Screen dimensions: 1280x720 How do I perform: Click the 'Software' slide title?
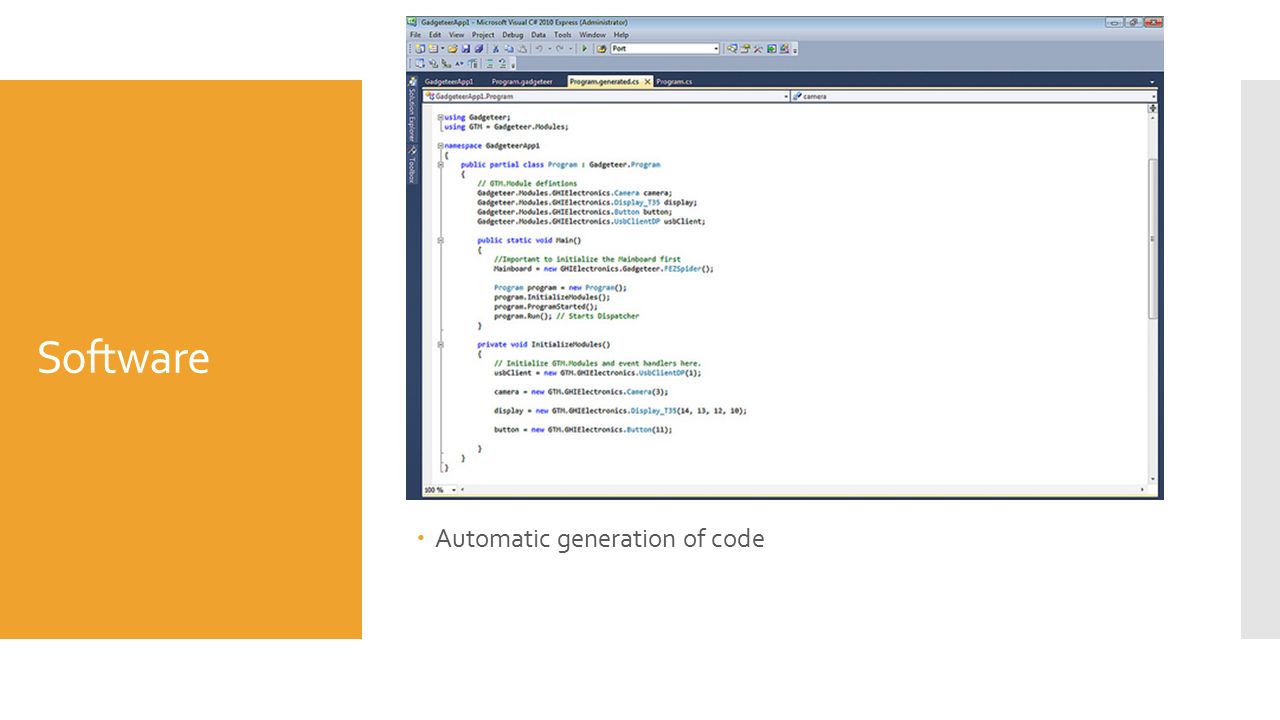pyautogui.click(x=124, y=358)
